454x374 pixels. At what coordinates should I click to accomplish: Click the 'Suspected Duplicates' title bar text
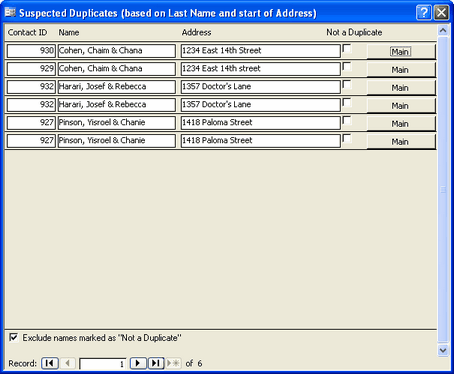coord(168,13)
